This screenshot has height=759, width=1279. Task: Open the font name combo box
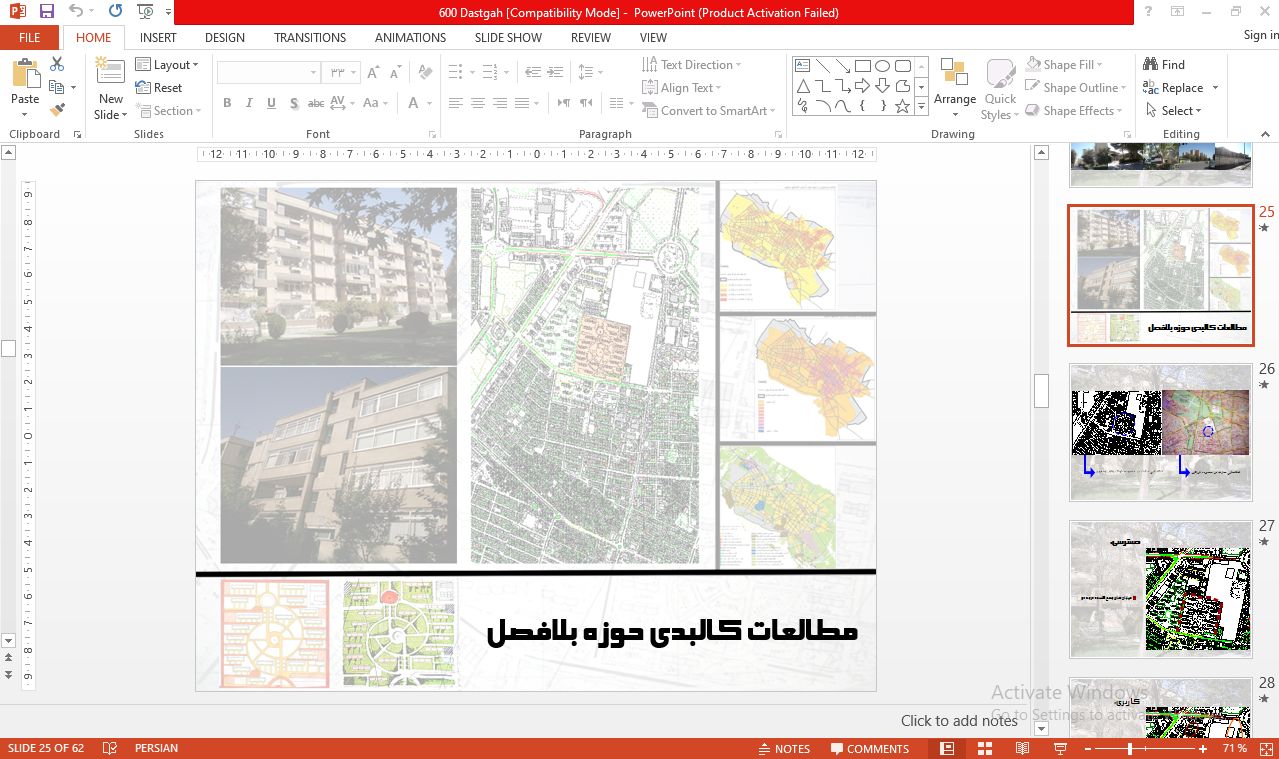(x=268, y=73)
